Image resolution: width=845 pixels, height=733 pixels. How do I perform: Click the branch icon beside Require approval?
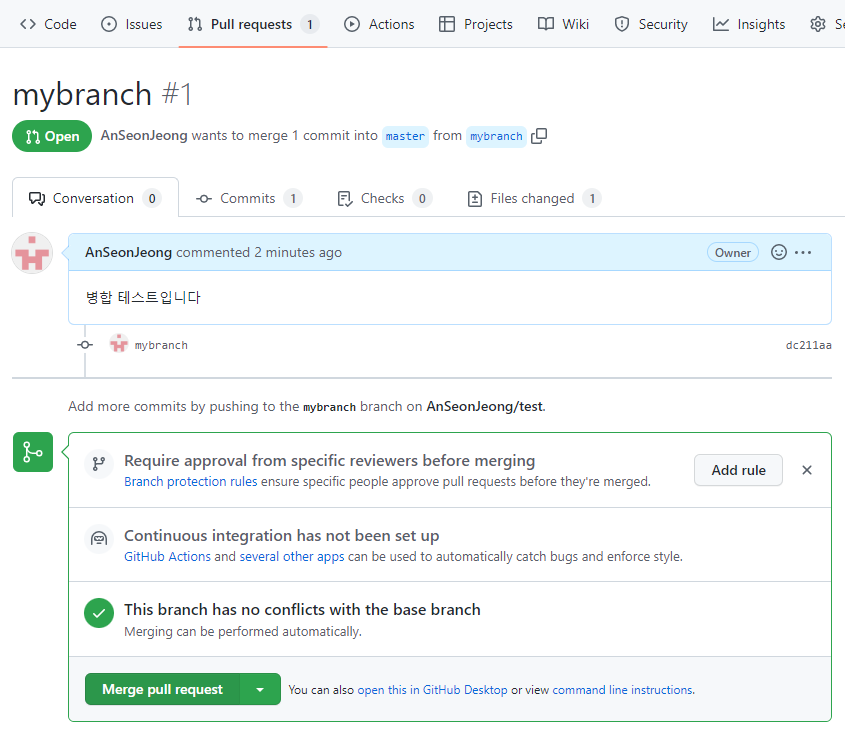(x=99, y=464)
